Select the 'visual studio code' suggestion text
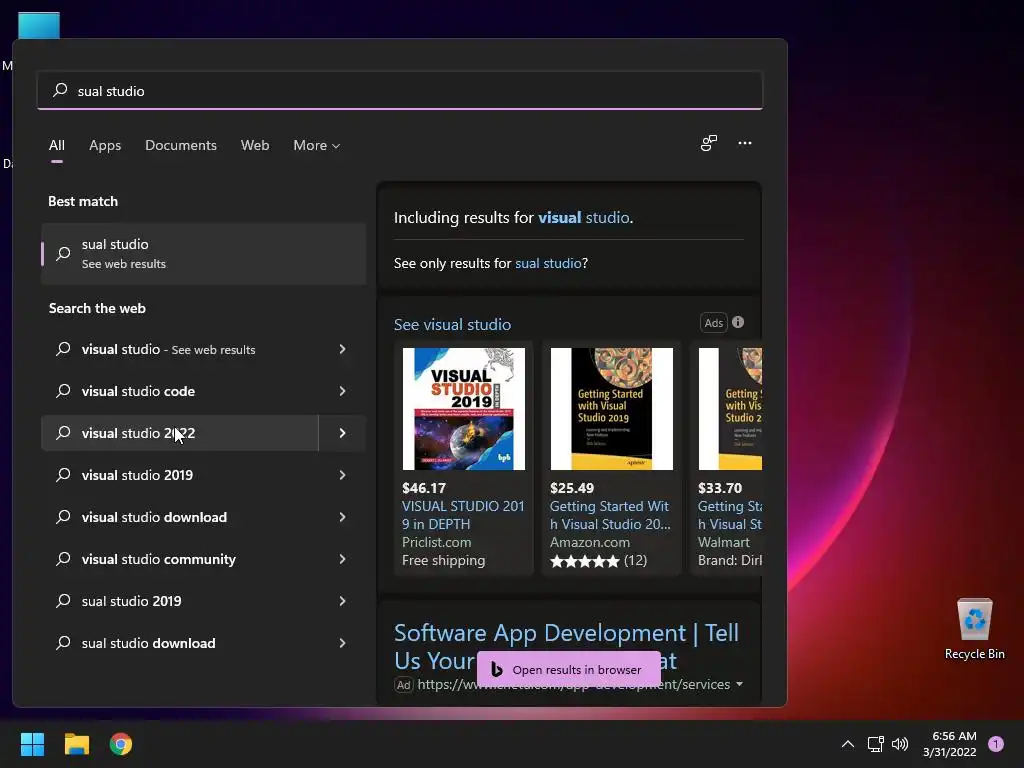1024x768 pixels. 138,391
